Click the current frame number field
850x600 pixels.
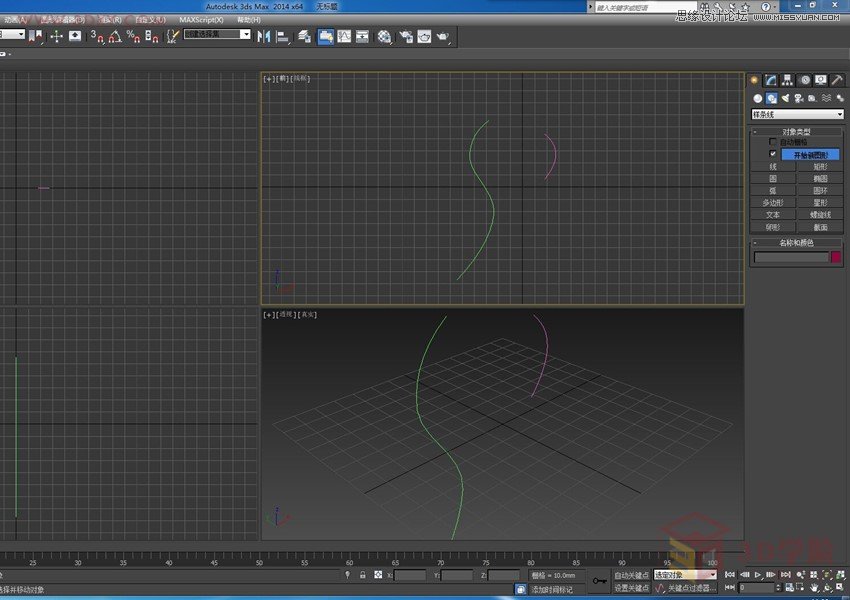click(x=755, y=587)
